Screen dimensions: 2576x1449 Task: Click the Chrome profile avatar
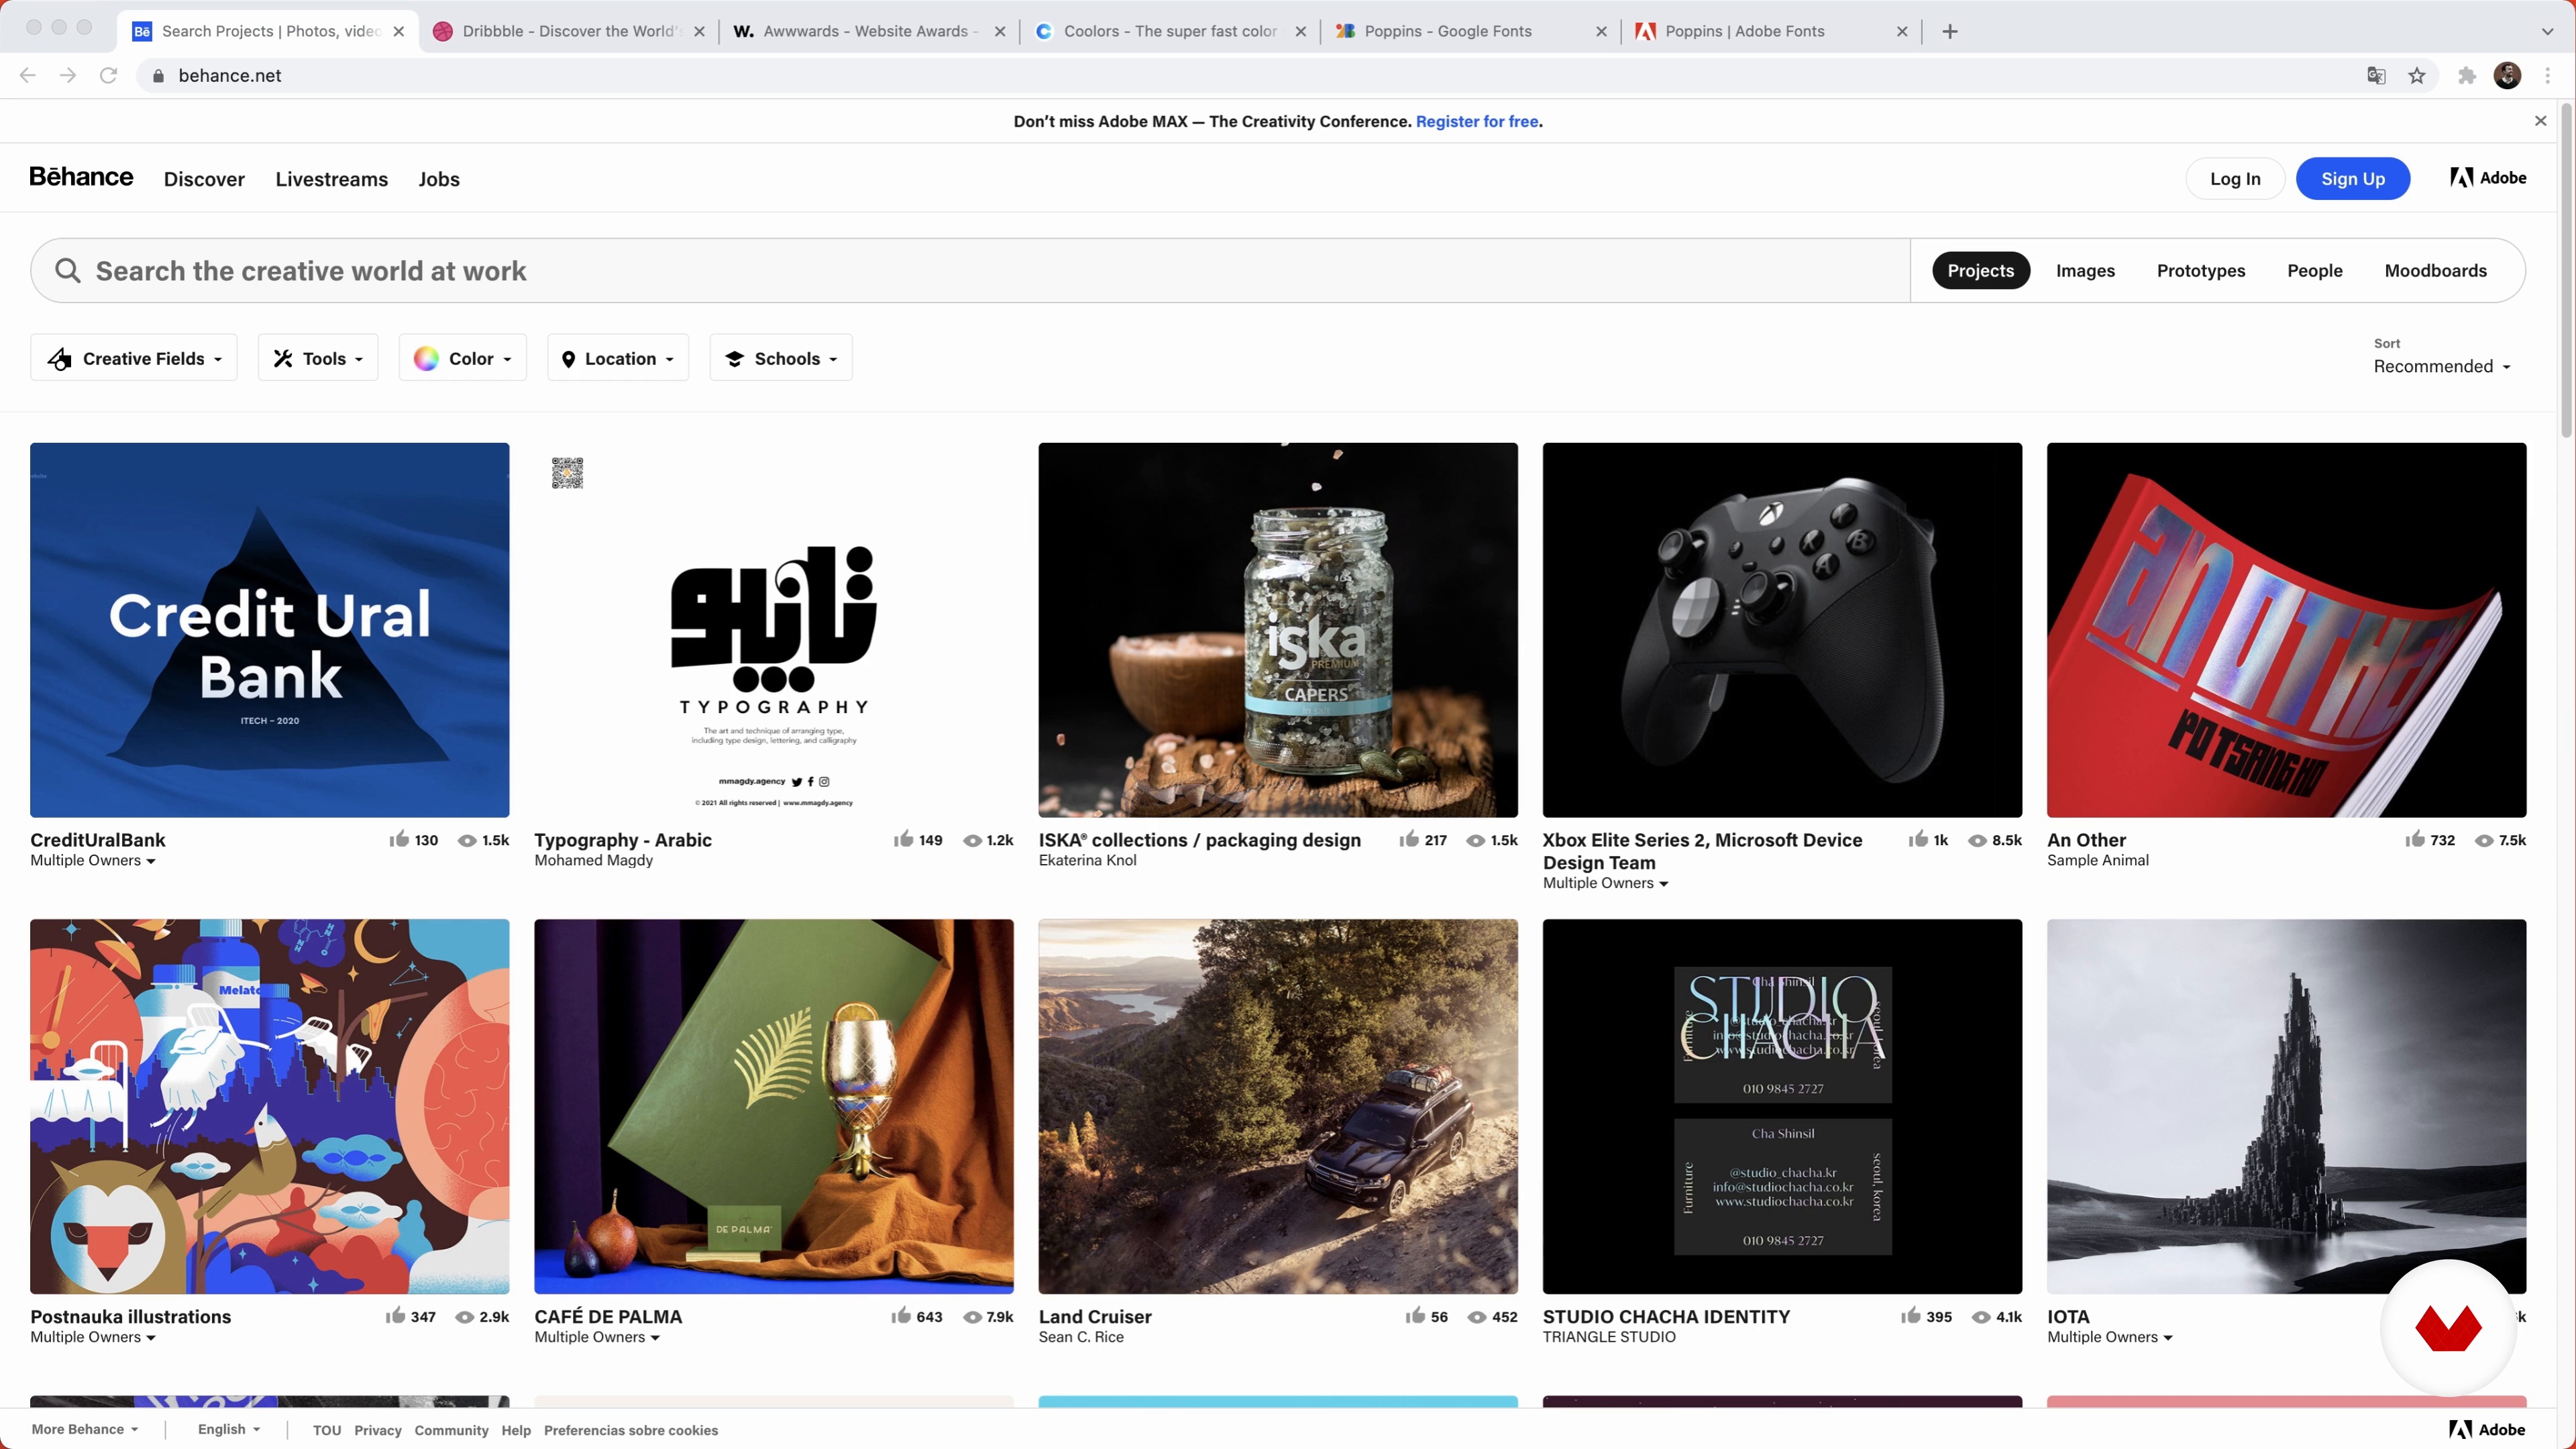(2507, 76)
